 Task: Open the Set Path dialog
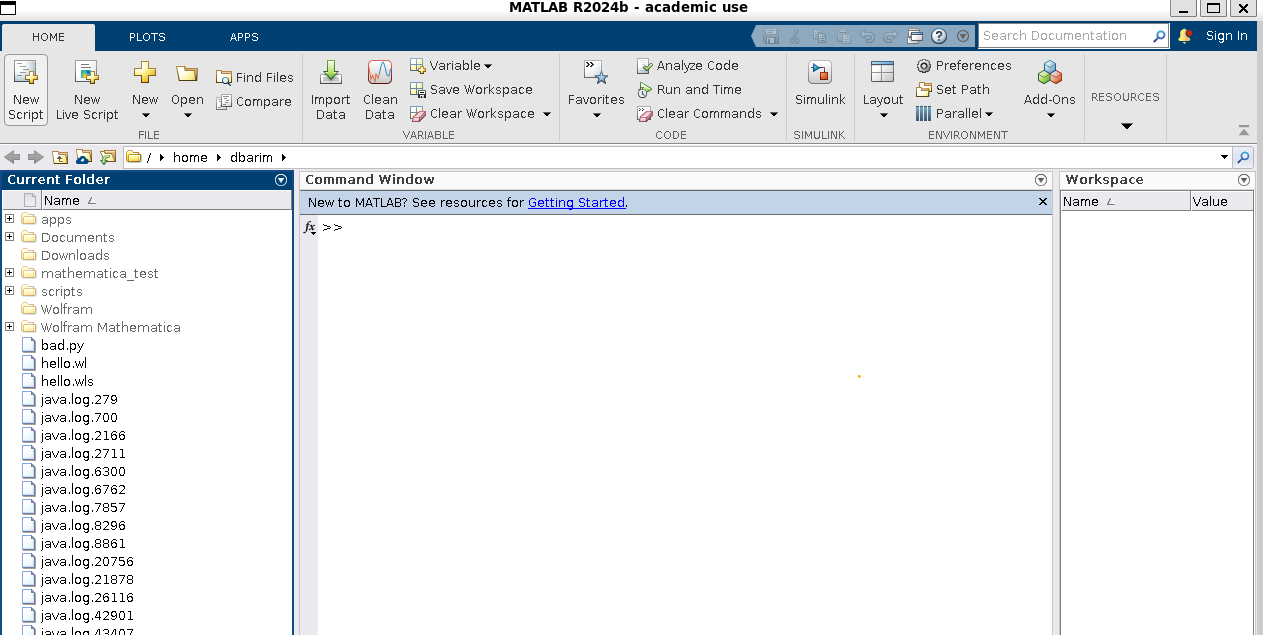pos(953,89)
